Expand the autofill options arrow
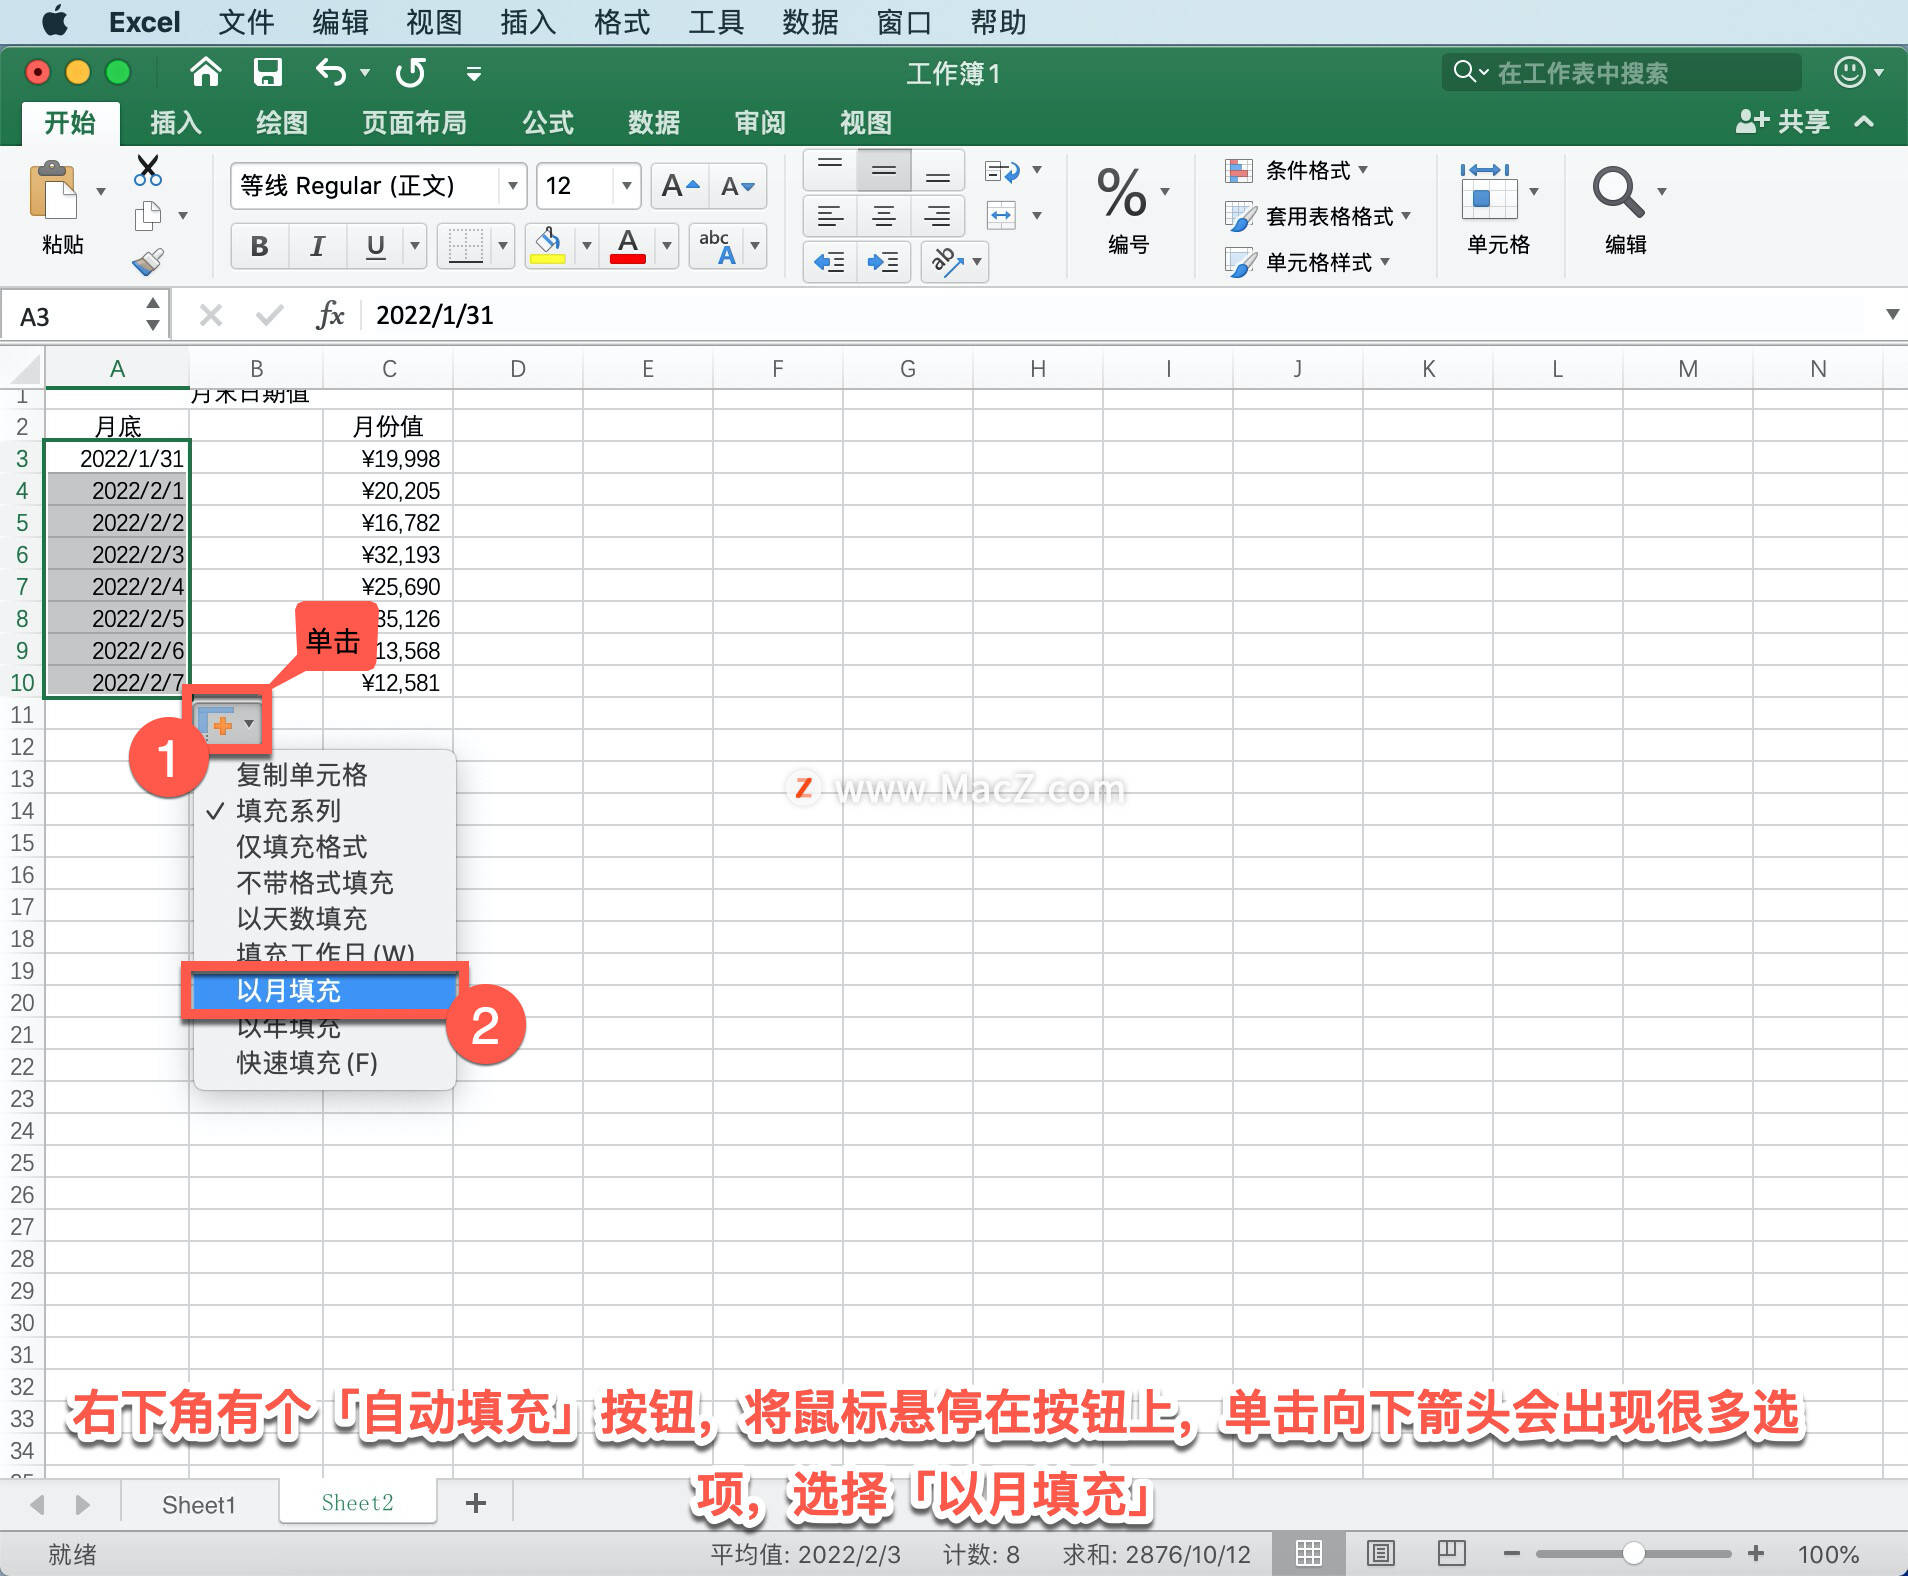Screen dimensions: 1908x1576 (x=250, y=722)
